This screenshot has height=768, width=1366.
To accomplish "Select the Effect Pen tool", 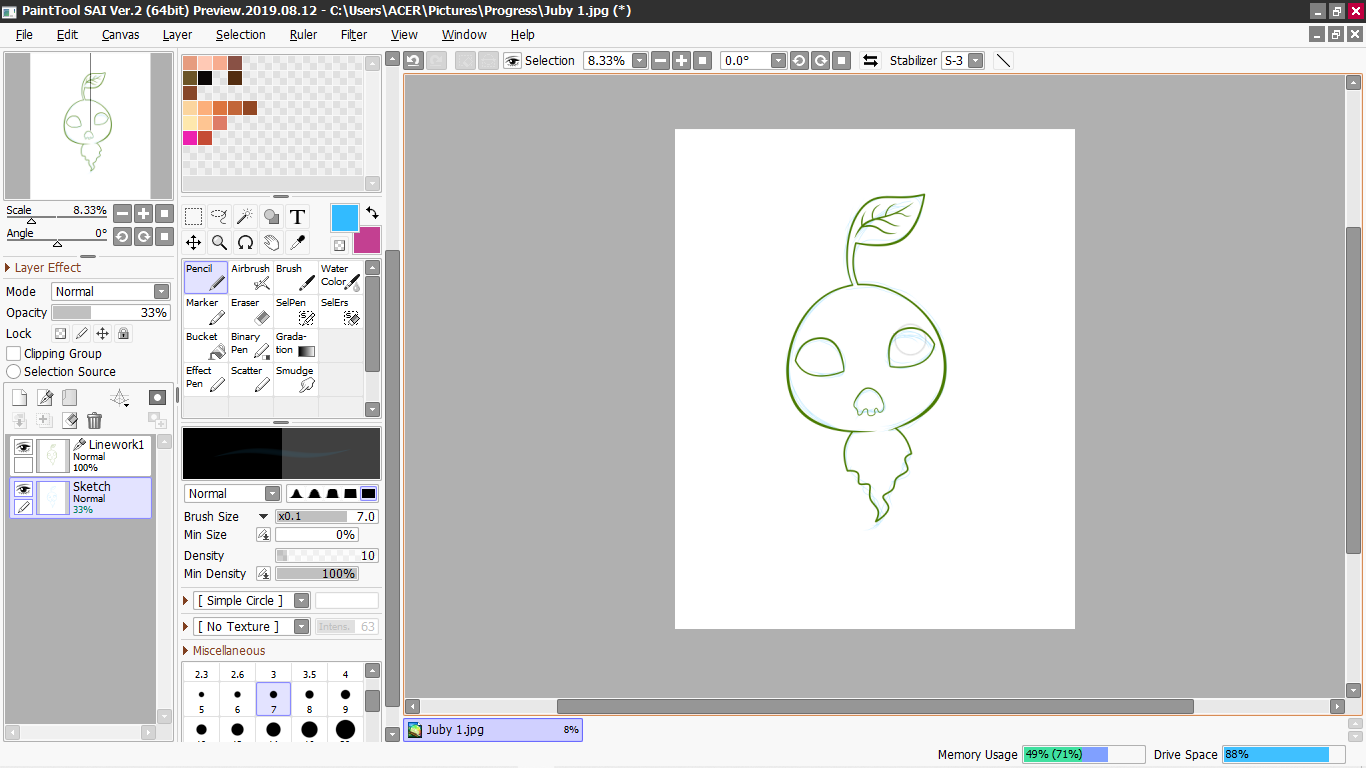I will pos(206,379).
